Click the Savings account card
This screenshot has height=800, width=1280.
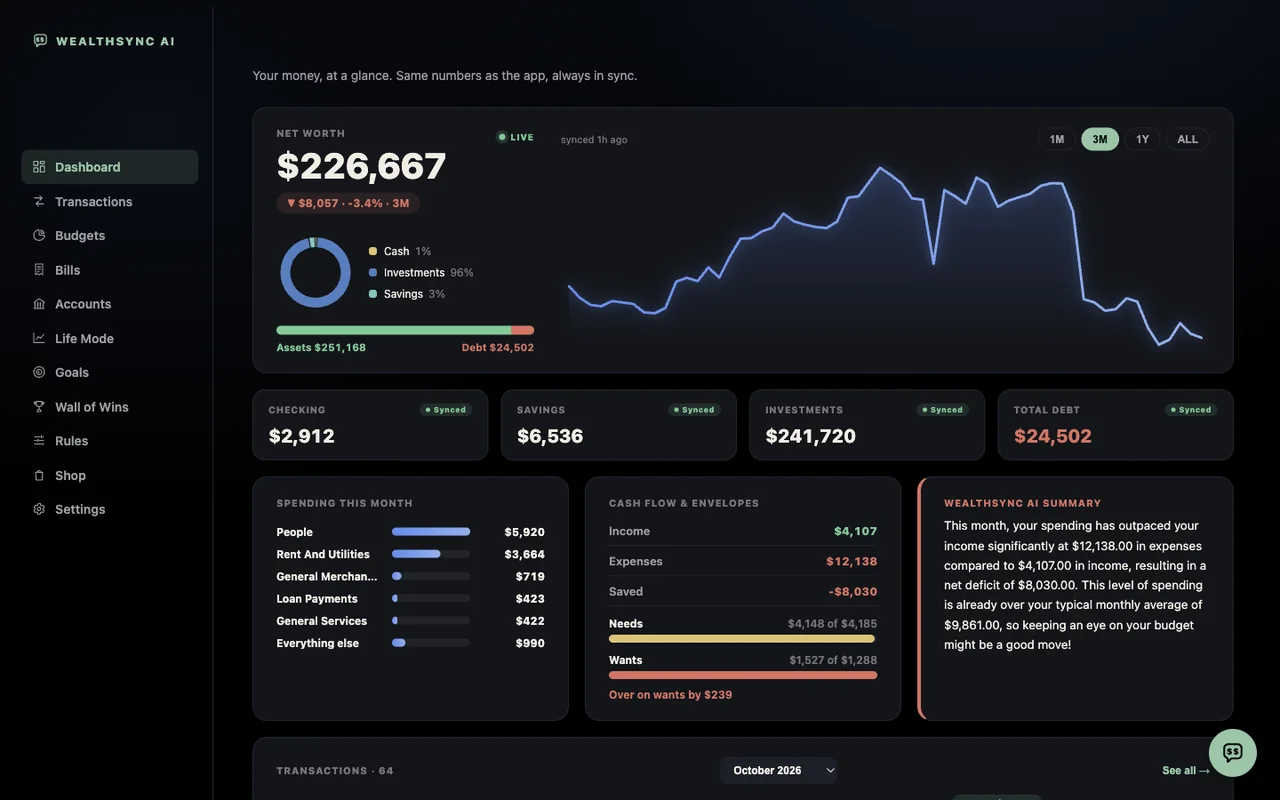(x=618, y=425)
